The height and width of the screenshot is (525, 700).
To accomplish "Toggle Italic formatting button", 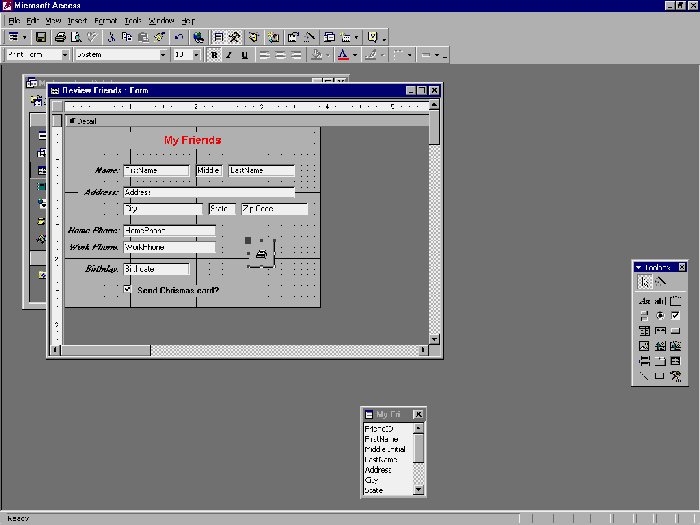I will (x=229, y=55).
